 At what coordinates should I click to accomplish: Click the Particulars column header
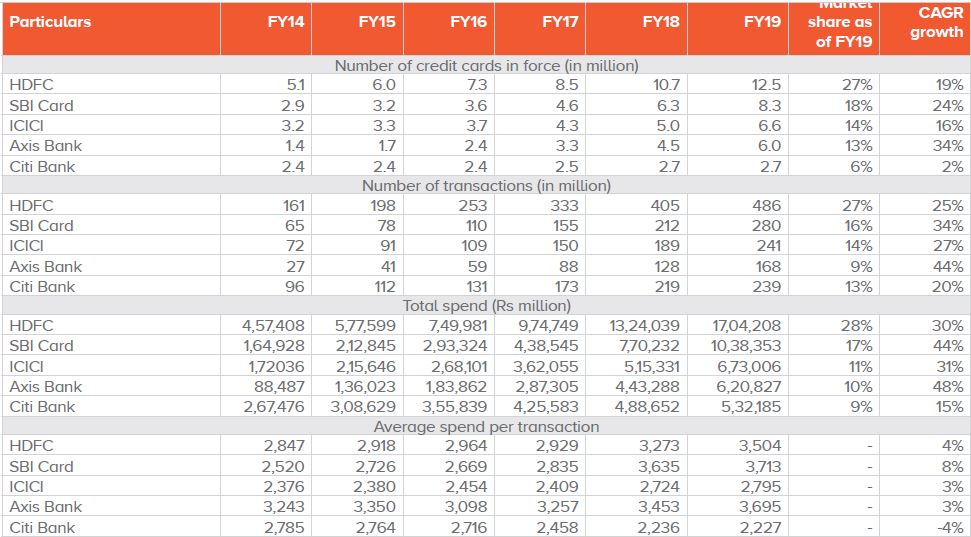pyautogui.click(x=50, y=21)
